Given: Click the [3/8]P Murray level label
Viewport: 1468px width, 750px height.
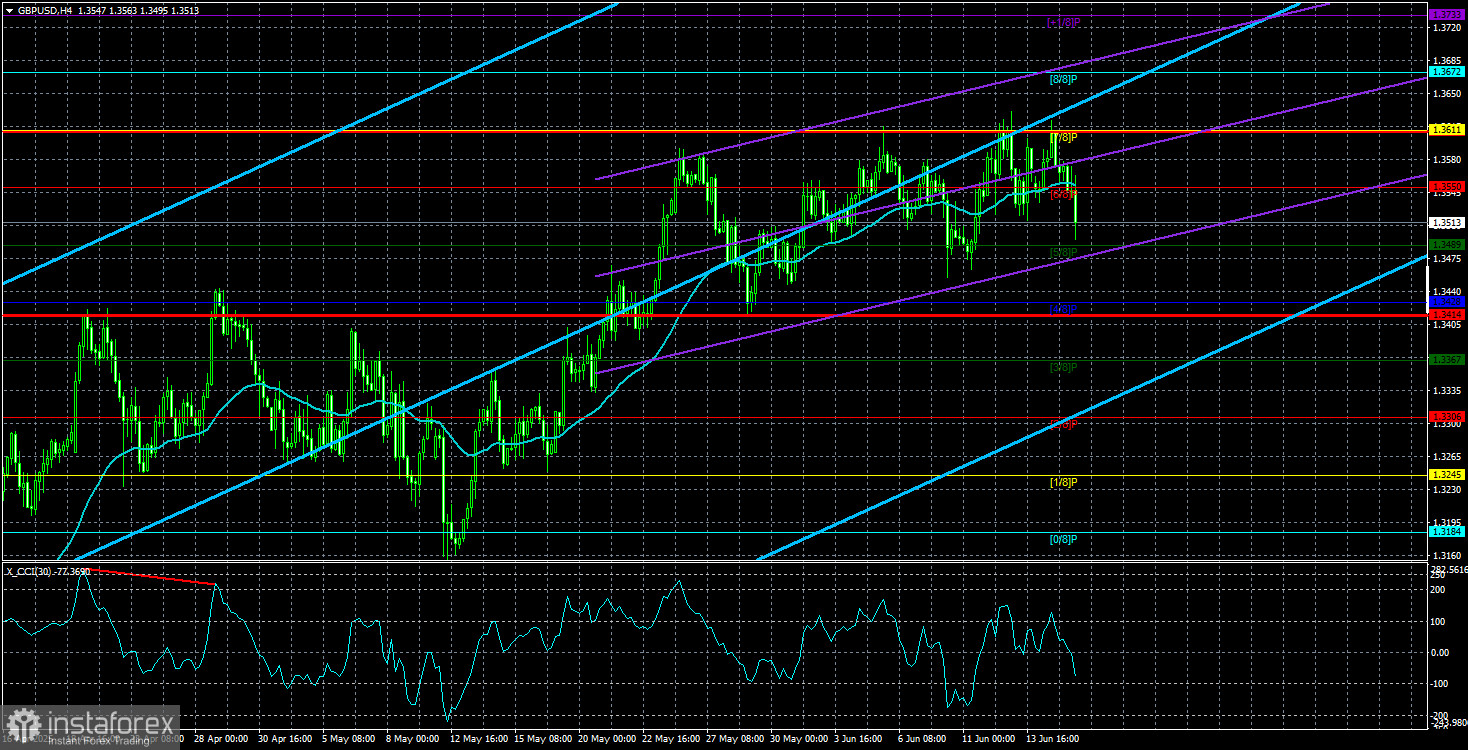Looking at the screenshot, I should (x=1063, y=367).
